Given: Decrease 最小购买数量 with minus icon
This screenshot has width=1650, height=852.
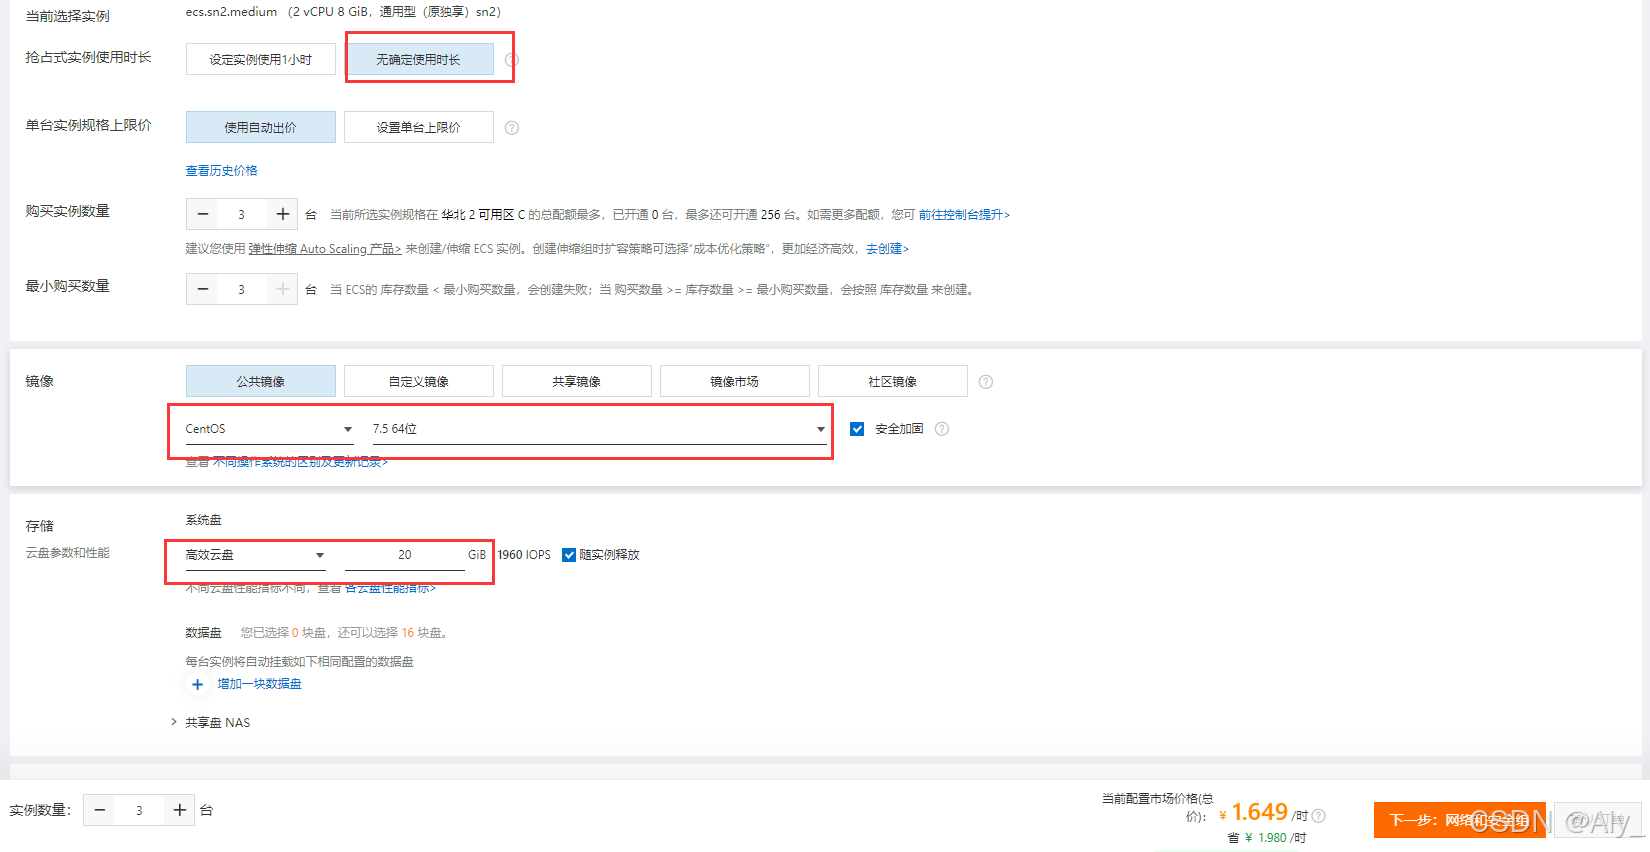Looking at the screenshot, I should pos(203,289).
